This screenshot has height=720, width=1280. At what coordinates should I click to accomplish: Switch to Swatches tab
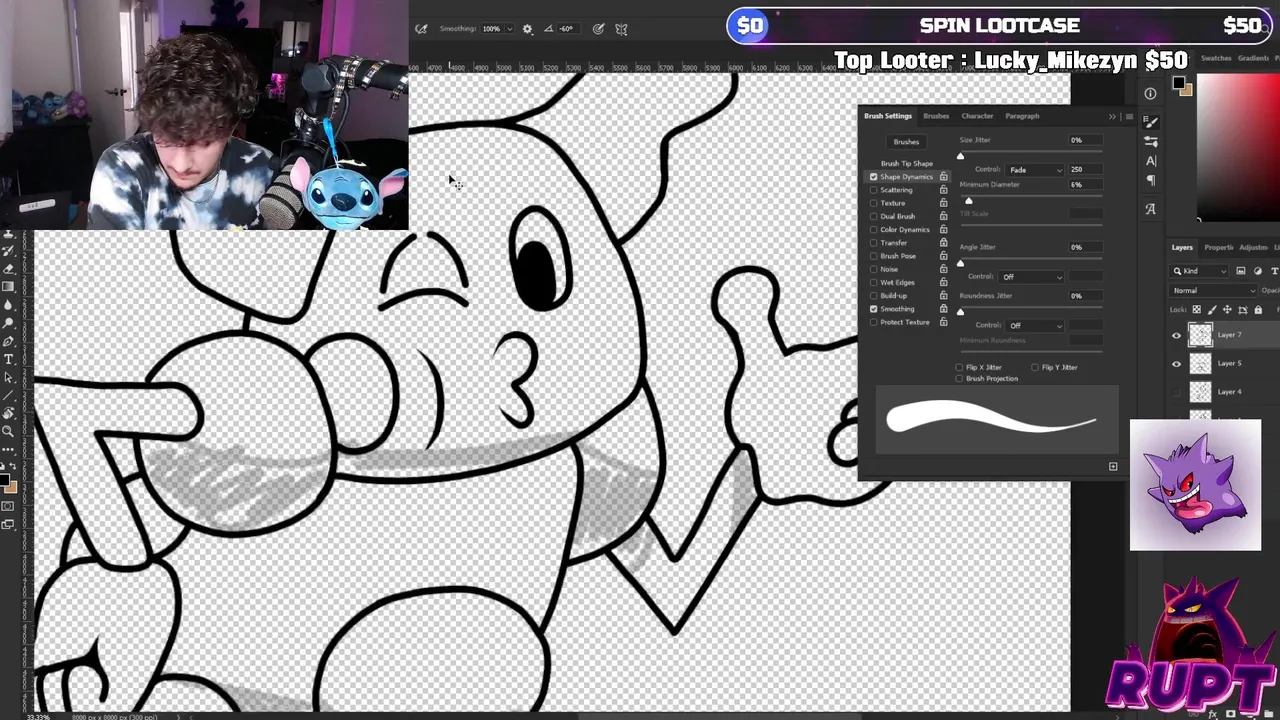click(x=1215, y=59)
